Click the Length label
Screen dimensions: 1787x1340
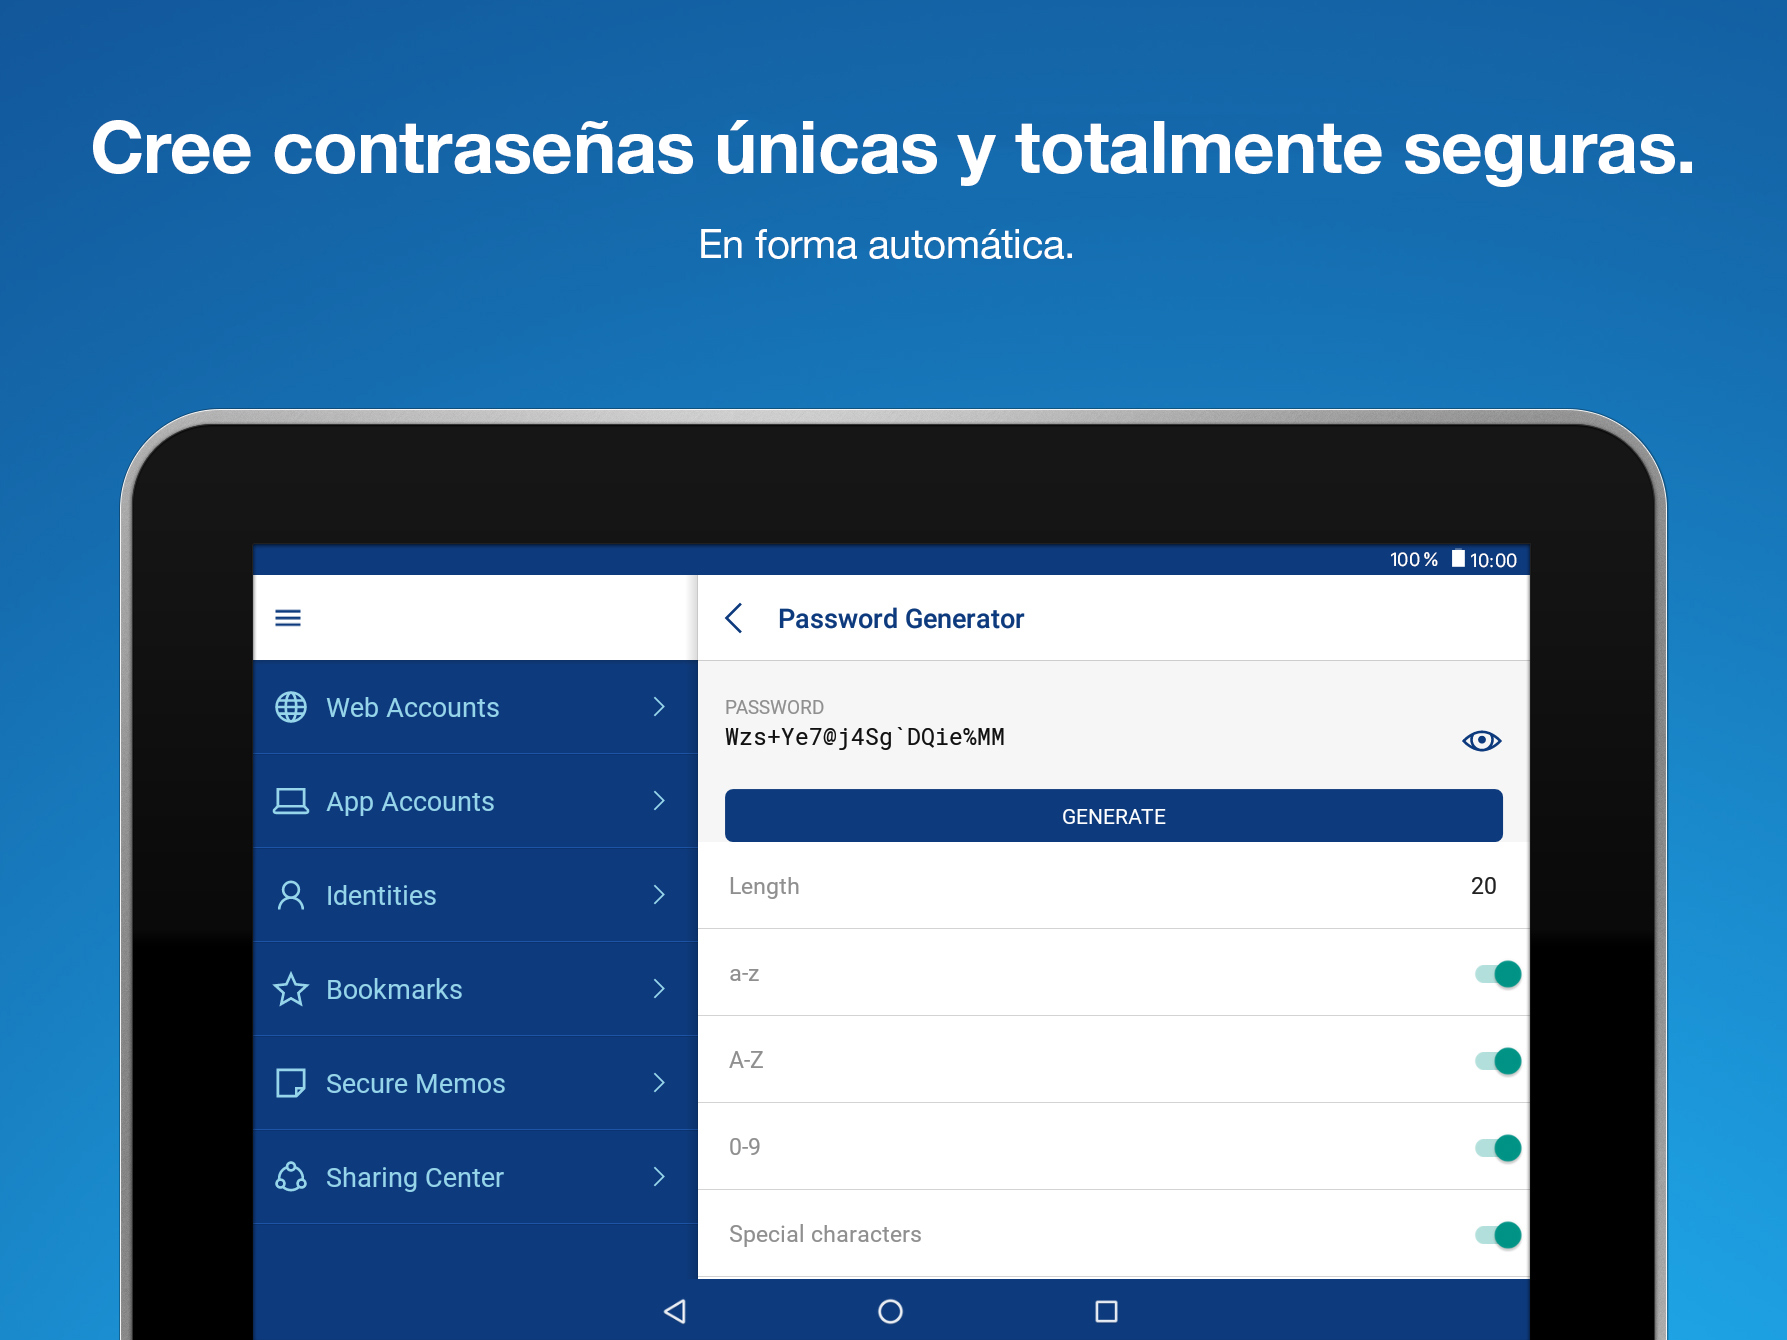point(764,887)
